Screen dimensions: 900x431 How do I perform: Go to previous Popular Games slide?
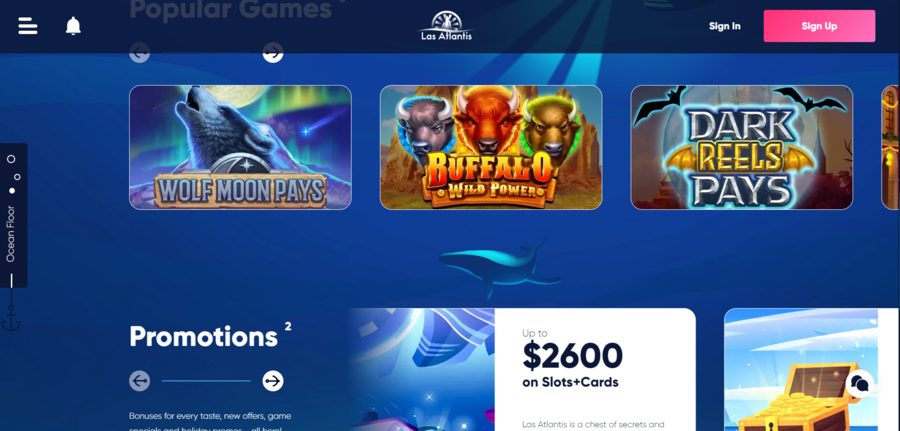[x=139, y=53]
